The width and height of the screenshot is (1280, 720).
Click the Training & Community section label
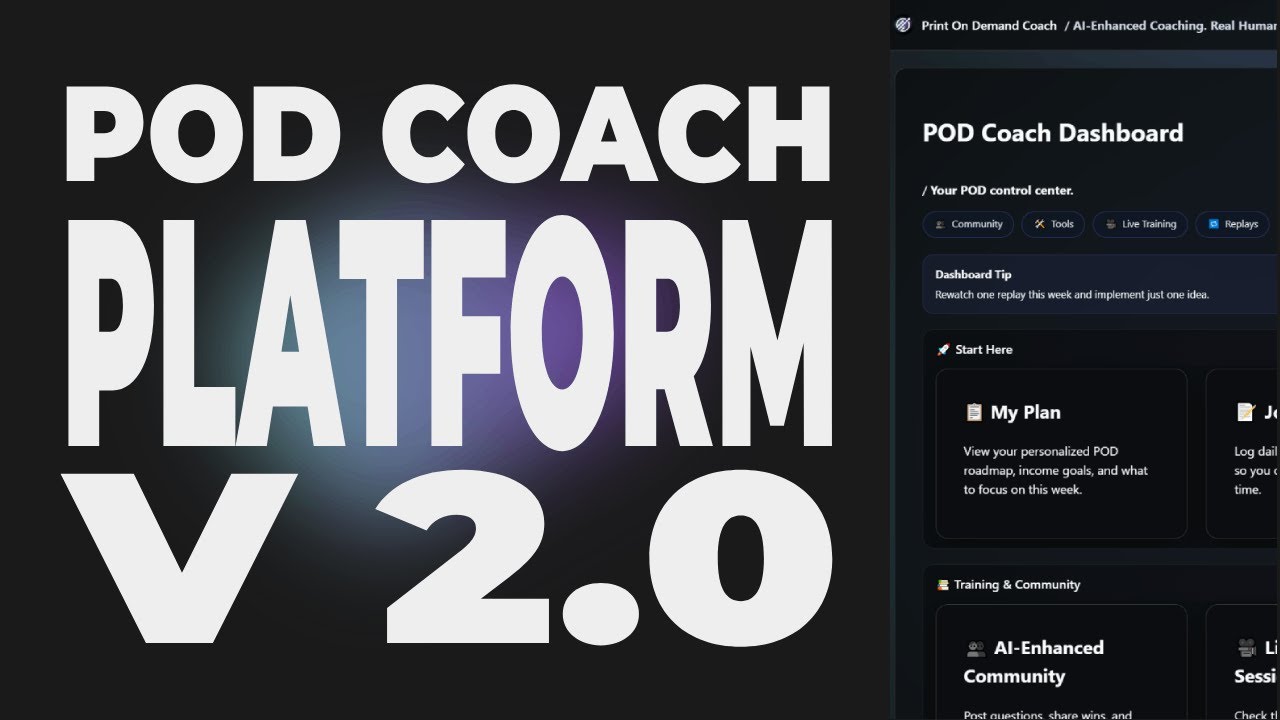click(1017, 585)
